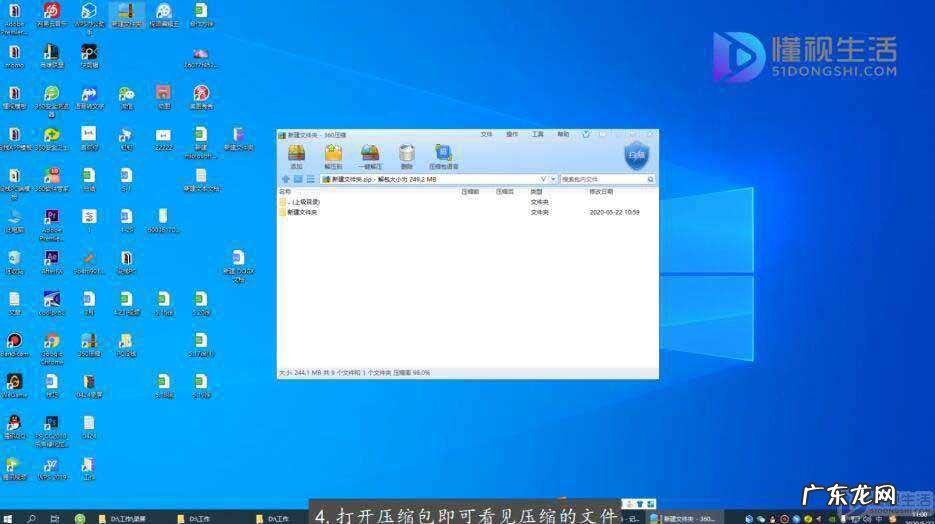
Task: Click the Windows Start button
Action: 8,518
